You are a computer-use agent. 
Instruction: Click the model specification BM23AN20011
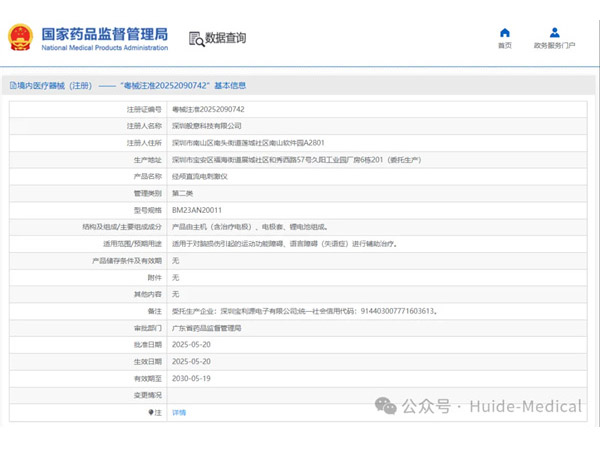197,210
